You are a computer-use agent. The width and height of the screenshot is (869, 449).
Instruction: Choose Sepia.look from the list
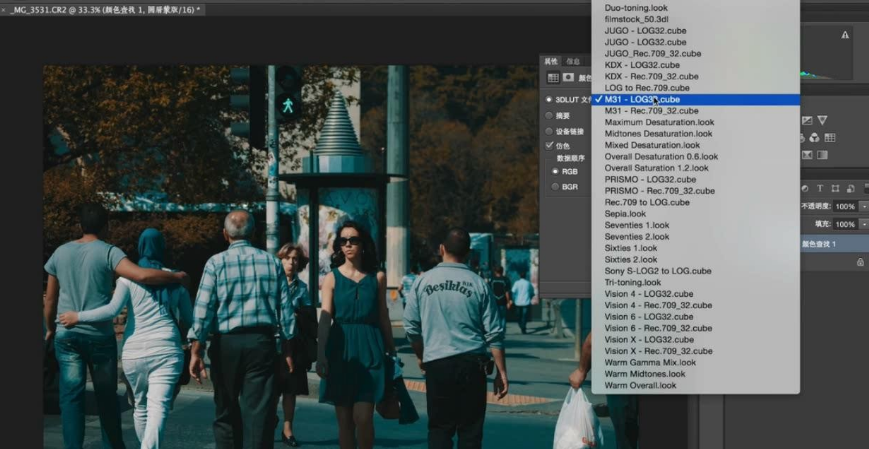pyautogui.click(x=696, y=214)
